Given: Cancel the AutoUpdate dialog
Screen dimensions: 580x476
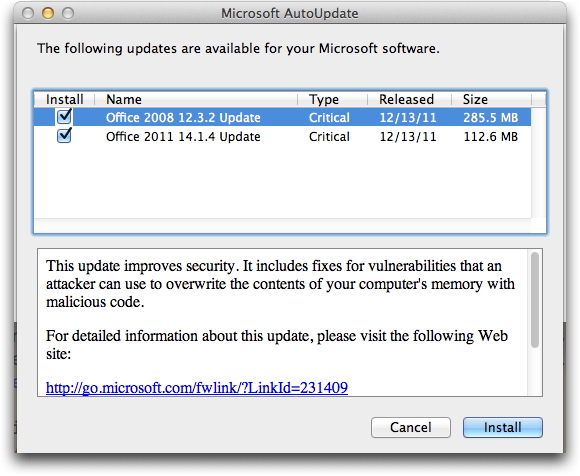Looking at the screenshot, I should [411, 428].
